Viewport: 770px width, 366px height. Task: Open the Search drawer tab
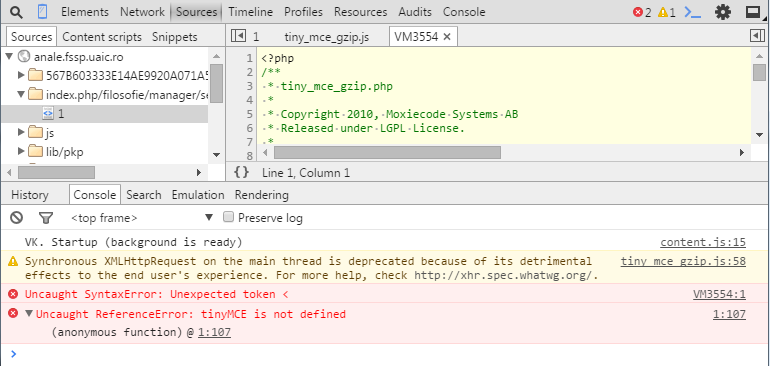tap(144, 195)
